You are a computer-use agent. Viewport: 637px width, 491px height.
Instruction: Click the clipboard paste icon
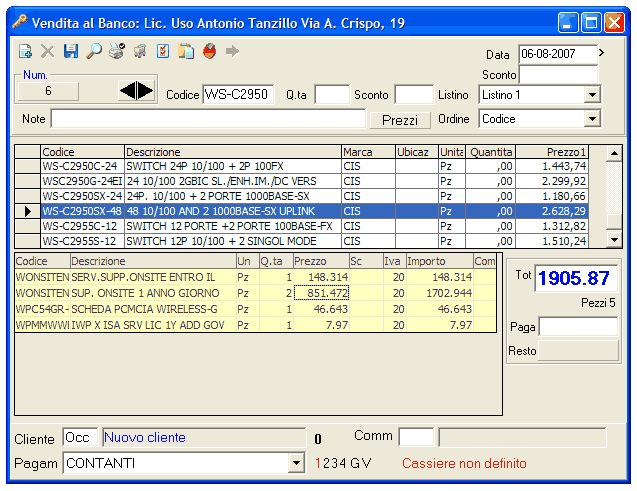click(x=186, y=52)
